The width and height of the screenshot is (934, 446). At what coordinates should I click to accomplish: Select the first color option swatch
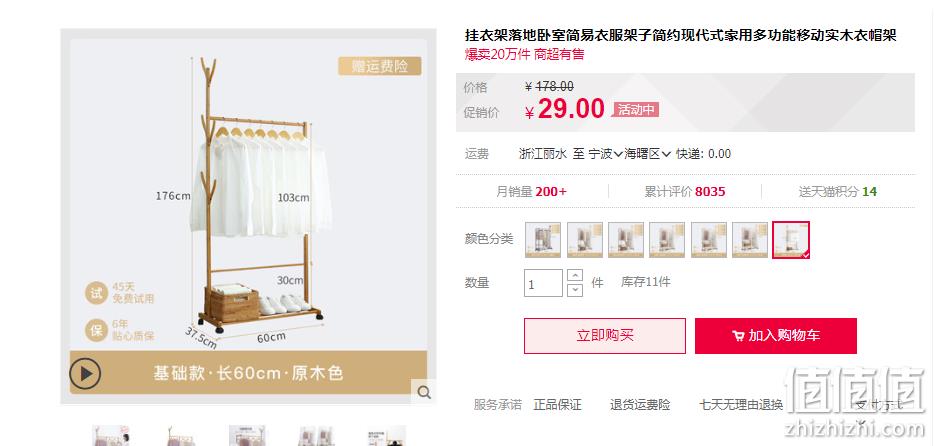pyautogui.click(x=543, y=240)
